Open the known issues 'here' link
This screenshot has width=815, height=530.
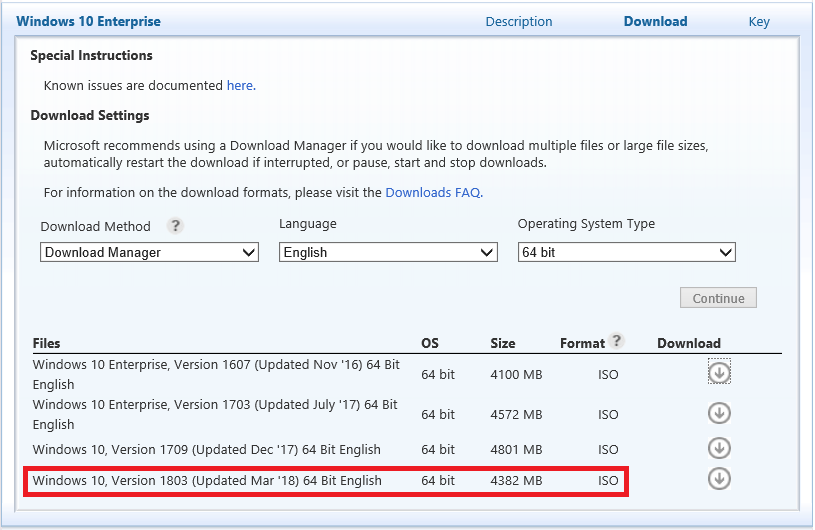click(241, 85)
